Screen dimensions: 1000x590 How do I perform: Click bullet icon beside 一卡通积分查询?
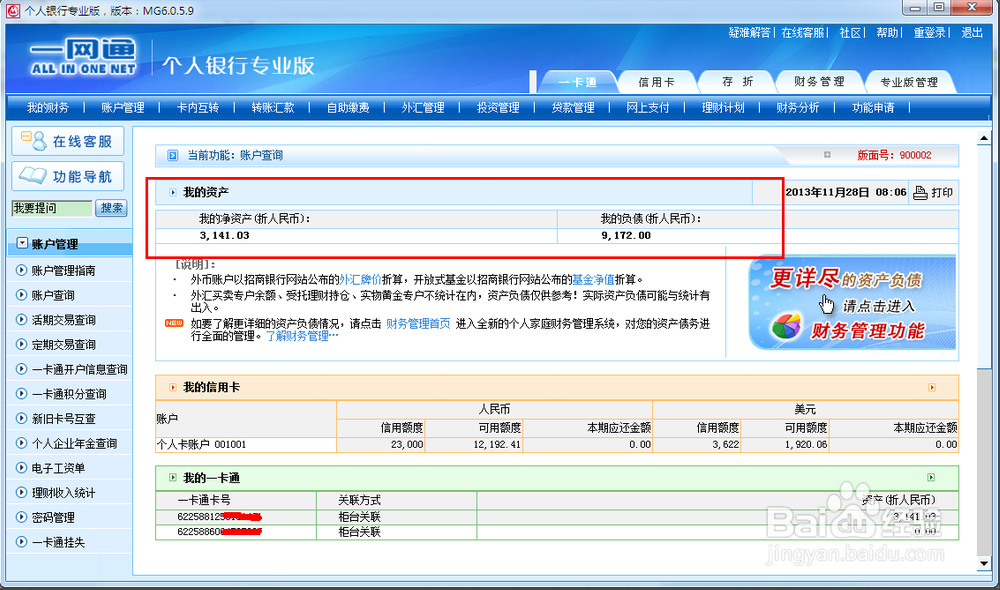click(x=21, y=394)
